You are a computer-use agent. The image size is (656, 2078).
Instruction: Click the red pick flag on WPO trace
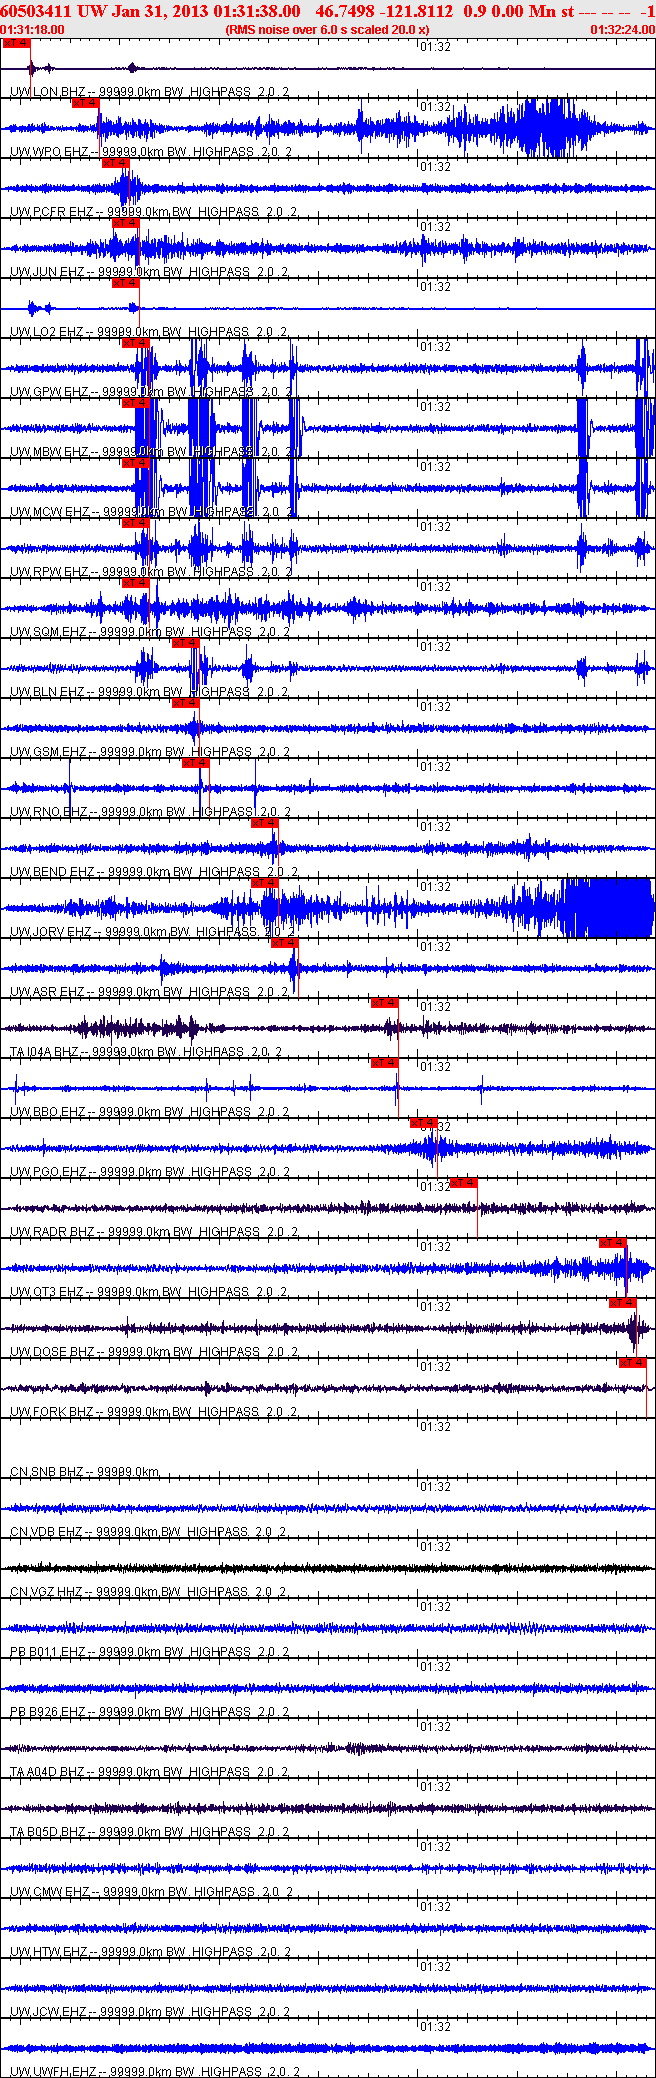coord(86,103)
